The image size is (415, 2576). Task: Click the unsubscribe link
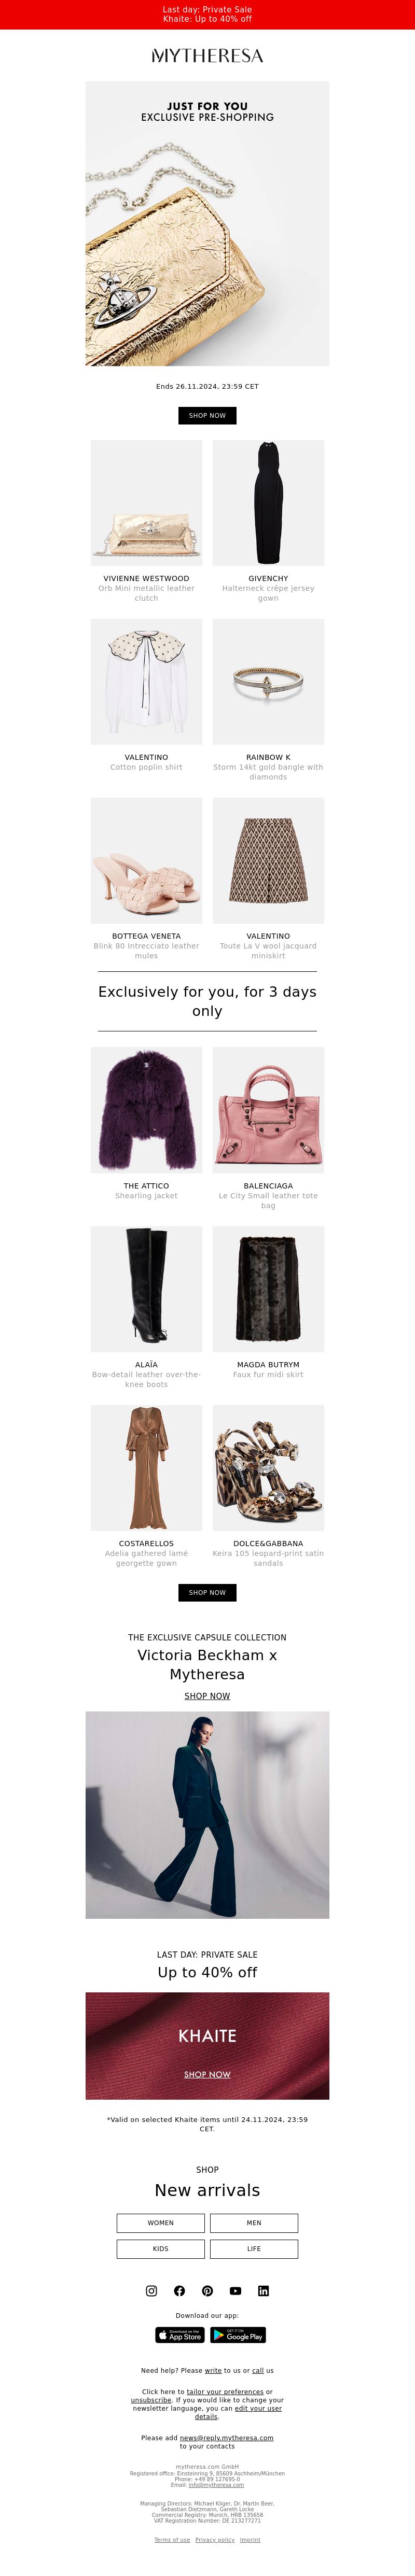pyautogui.click(x=151, y=2400)
